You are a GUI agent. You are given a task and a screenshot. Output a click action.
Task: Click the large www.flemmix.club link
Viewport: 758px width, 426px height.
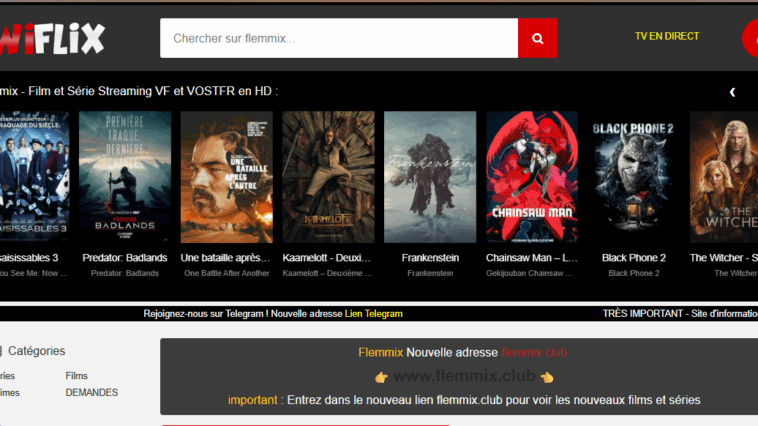464,376
